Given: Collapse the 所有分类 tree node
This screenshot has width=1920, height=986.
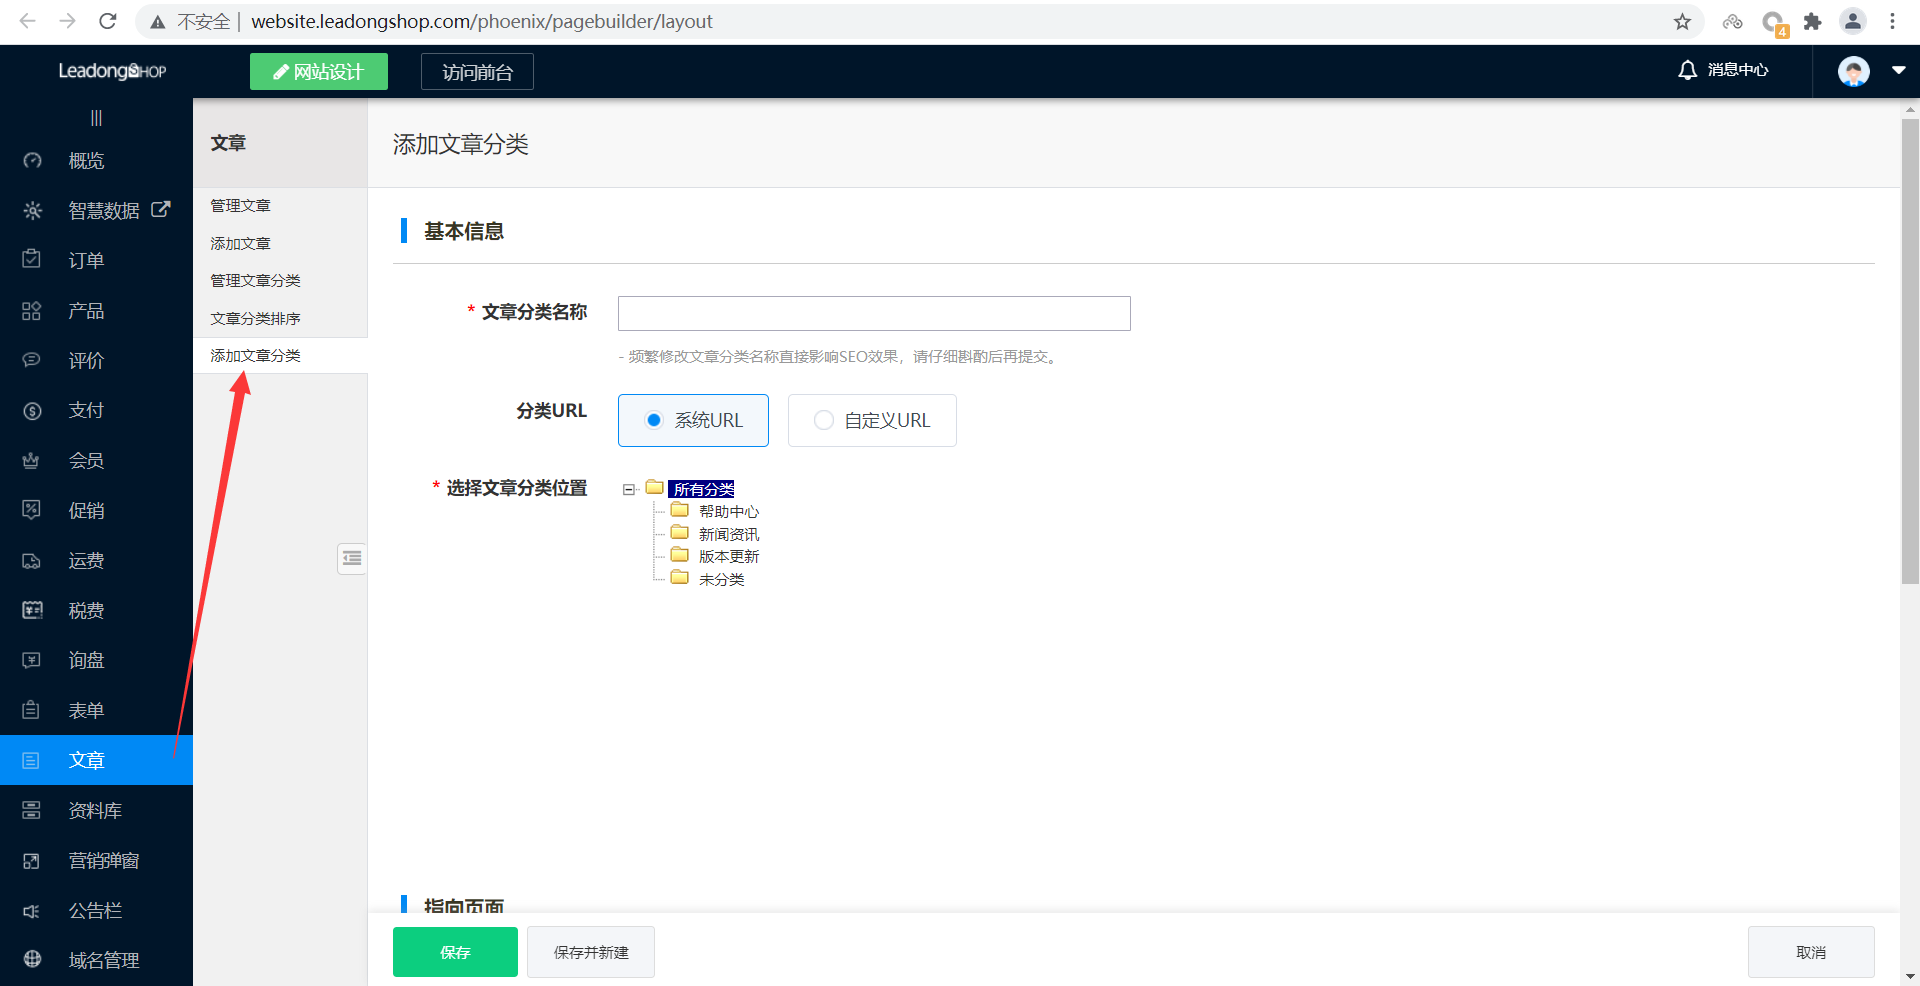Looking at the screenshot, I should (x=629, y=490).
